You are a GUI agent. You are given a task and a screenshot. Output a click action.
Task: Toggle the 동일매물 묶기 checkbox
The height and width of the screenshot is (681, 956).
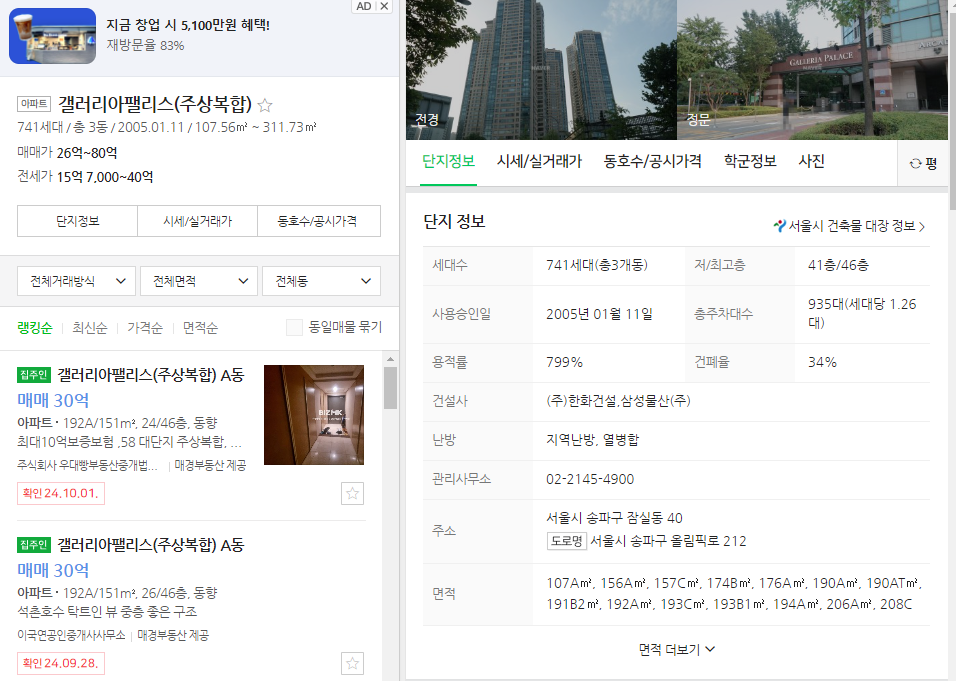click(x=294, y=327)
